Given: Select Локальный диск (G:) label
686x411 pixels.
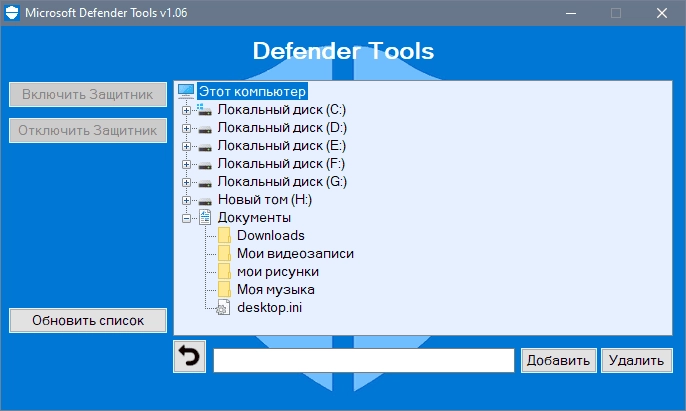Looking at the screenshot, I should 282,181.
